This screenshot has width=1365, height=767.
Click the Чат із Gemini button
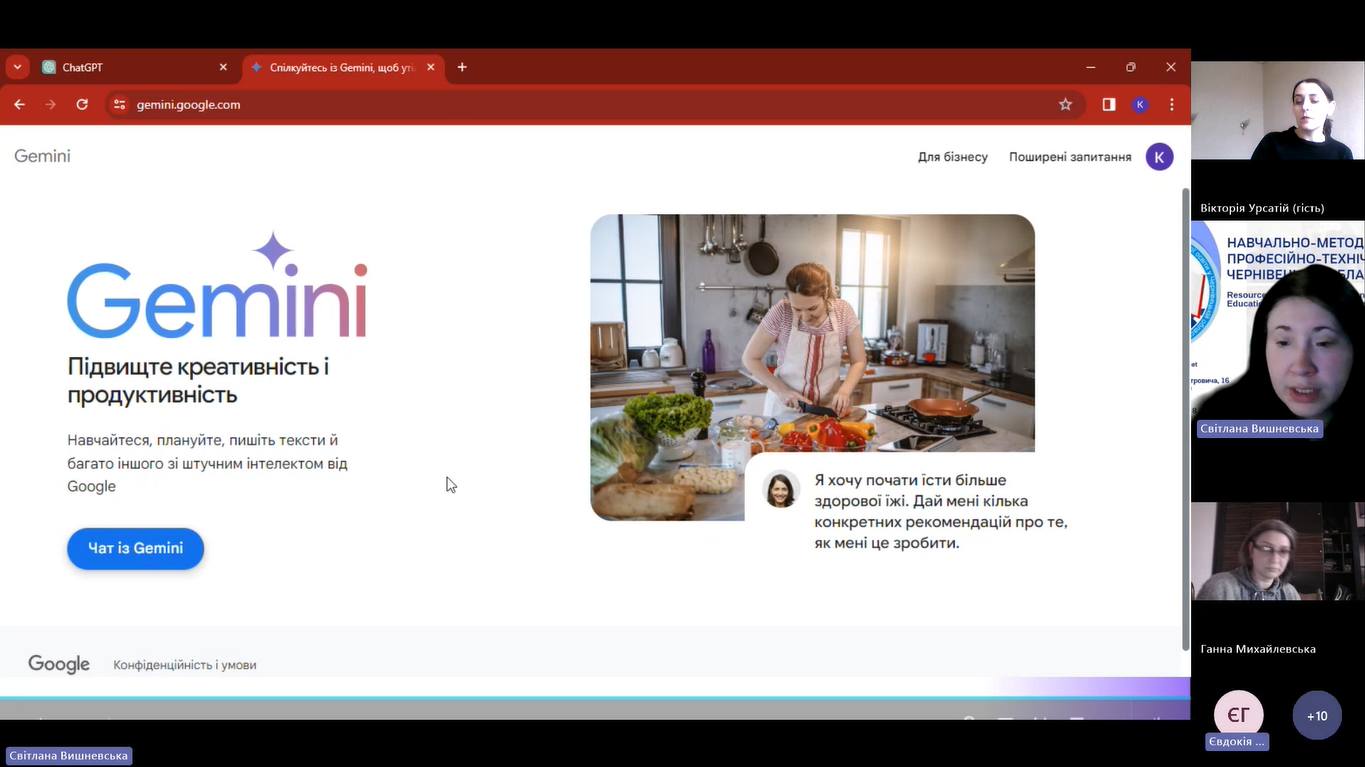(x=135, y=548)
